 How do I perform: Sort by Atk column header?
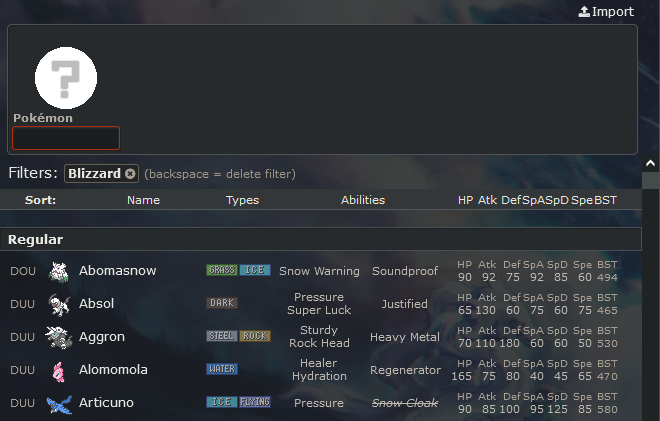click(x=487, y=200)
